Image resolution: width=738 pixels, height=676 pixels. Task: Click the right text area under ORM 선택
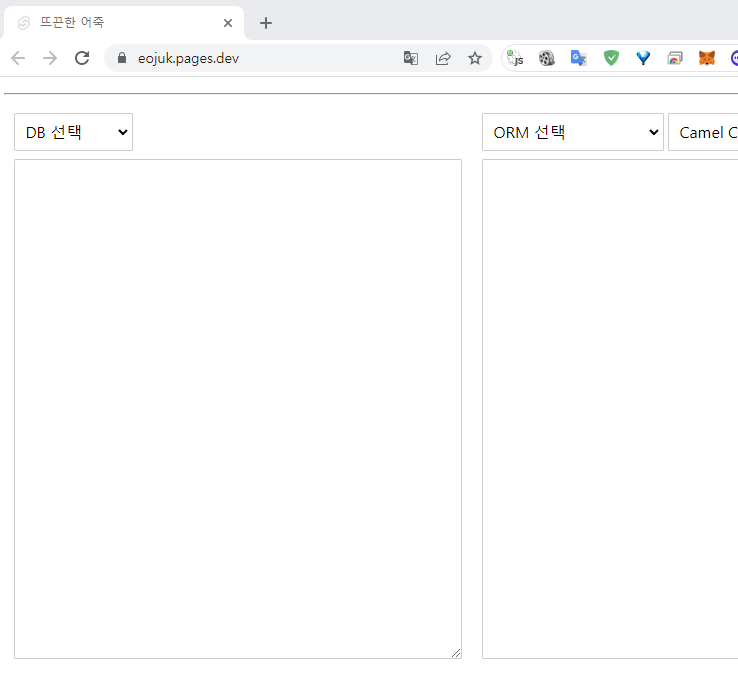[610, 409]
